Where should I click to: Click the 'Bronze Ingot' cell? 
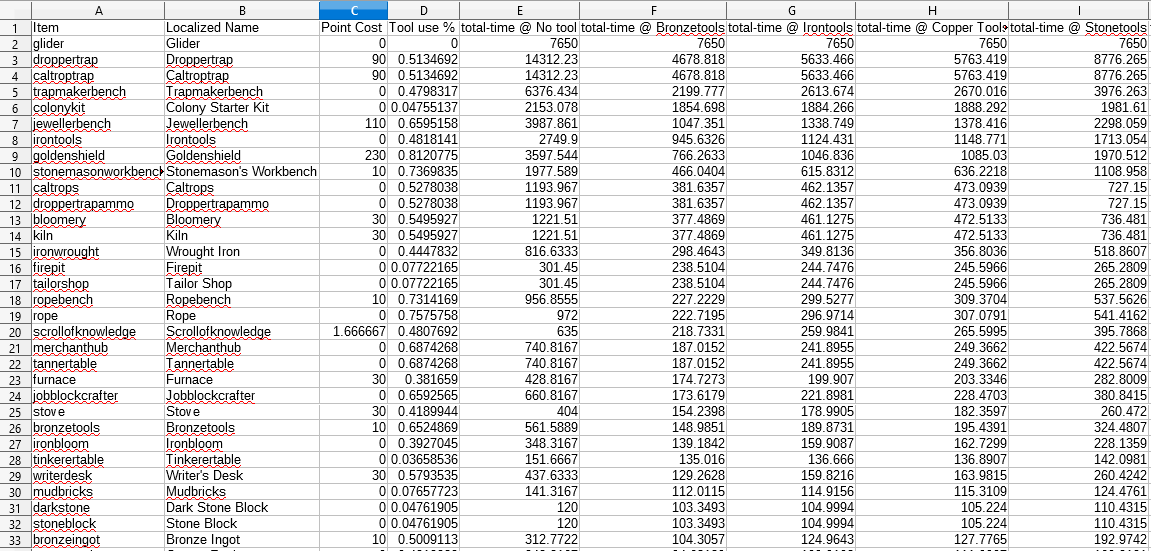pyautogui.click(x=242, y=540)
